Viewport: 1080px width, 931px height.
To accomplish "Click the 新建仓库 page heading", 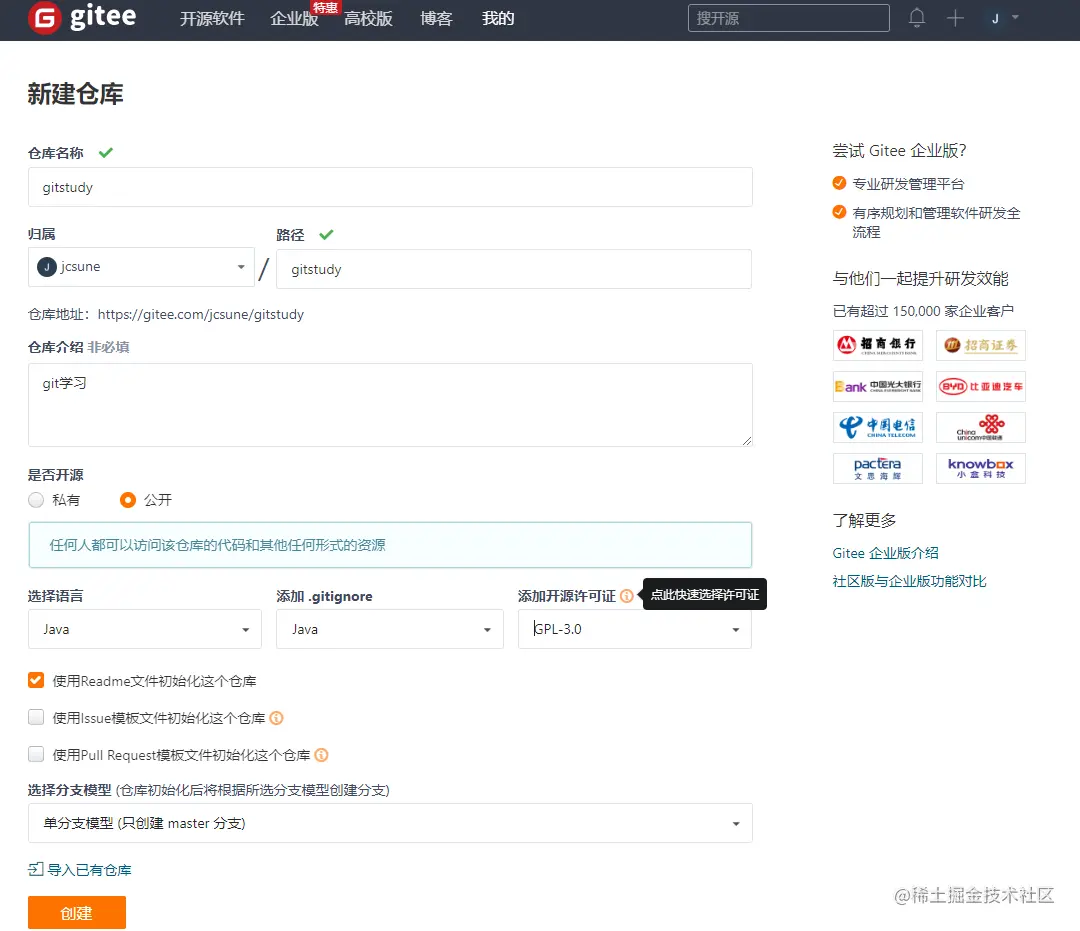I will click(76, 94).
